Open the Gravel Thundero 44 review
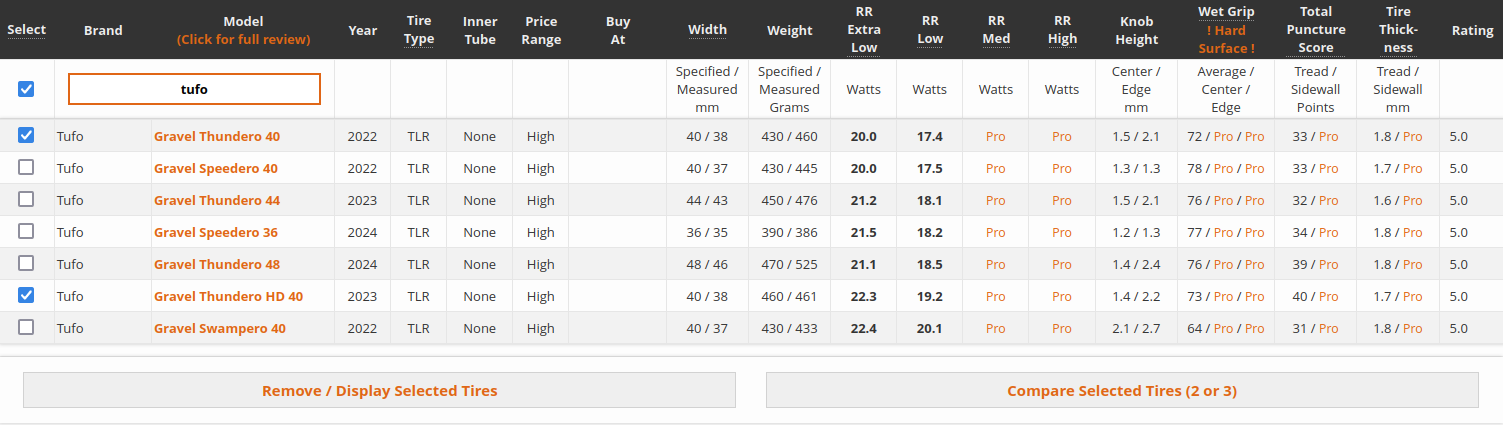The image size is (1503, 425). click(217, 200)
